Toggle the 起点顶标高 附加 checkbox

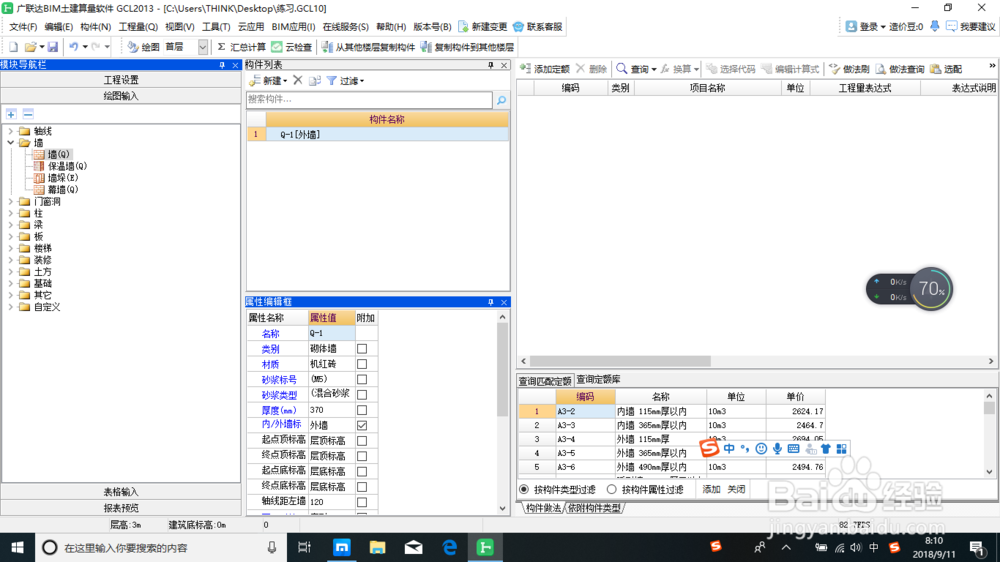(x=362, y=441)
